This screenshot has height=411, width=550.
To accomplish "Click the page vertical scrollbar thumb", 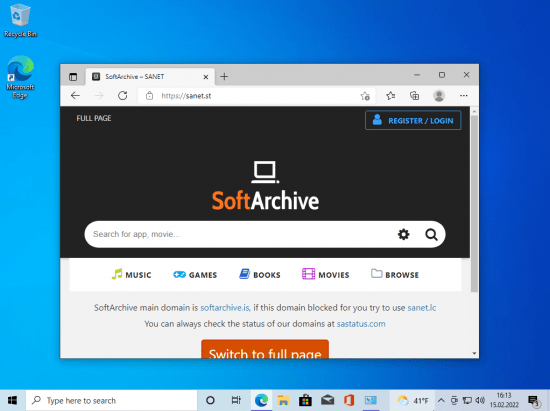I will click(474, 203).
